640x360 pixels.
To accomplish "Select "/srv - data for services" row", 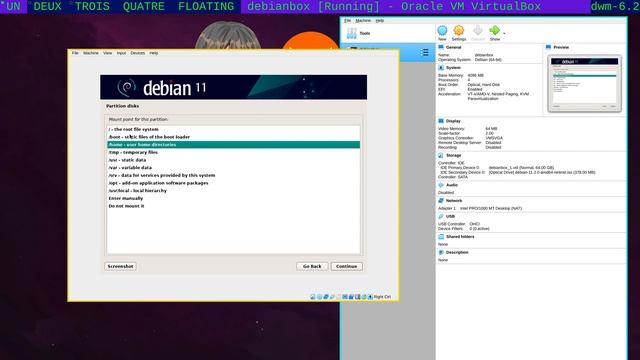I will [x=233, y=176].
